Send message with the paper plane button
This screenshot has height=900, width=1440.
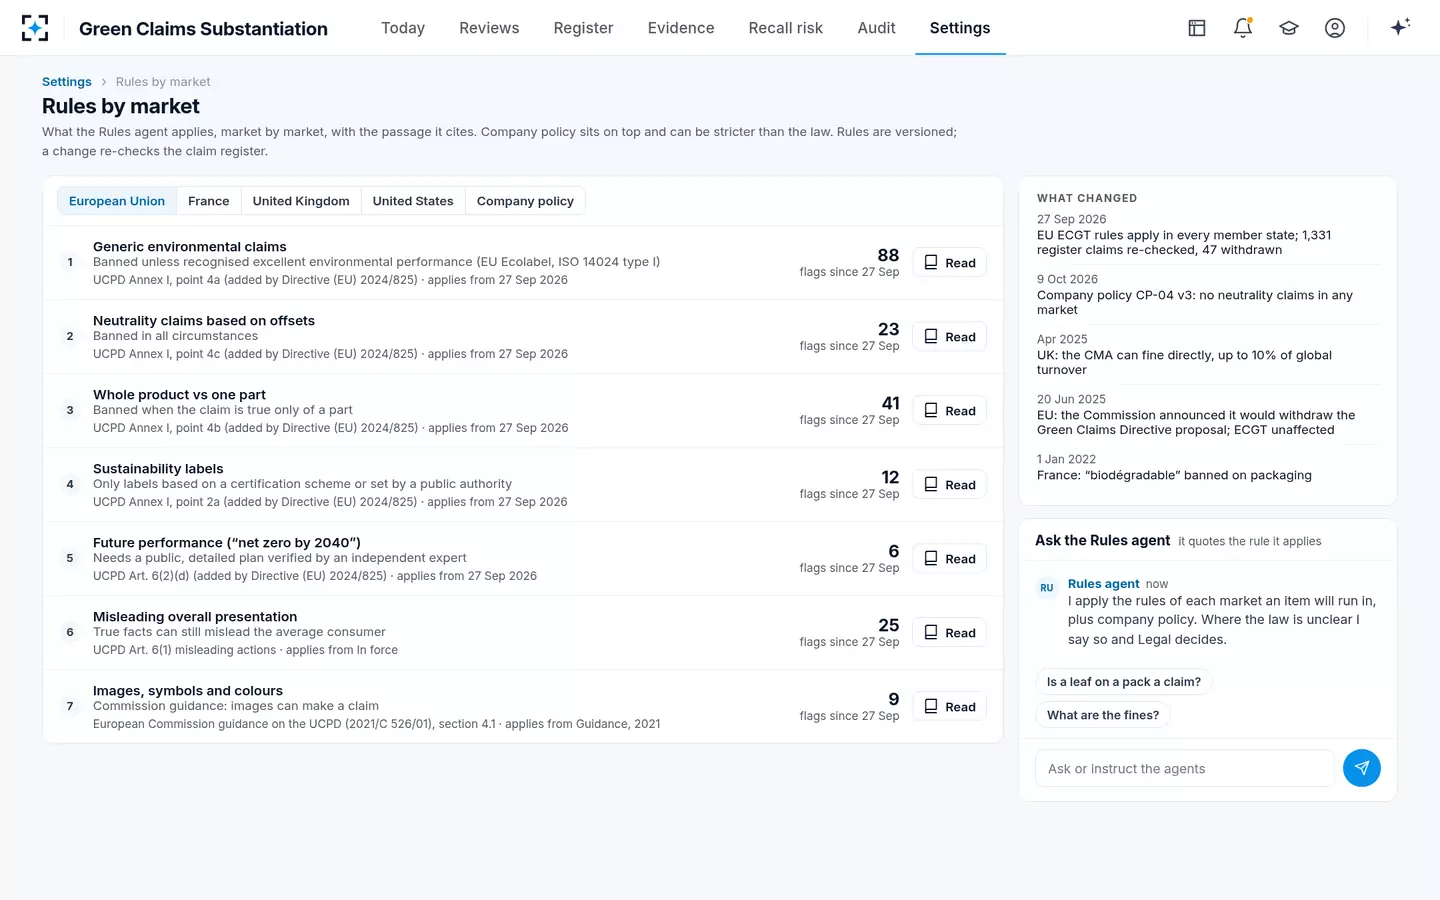(x=1361, y=768)
